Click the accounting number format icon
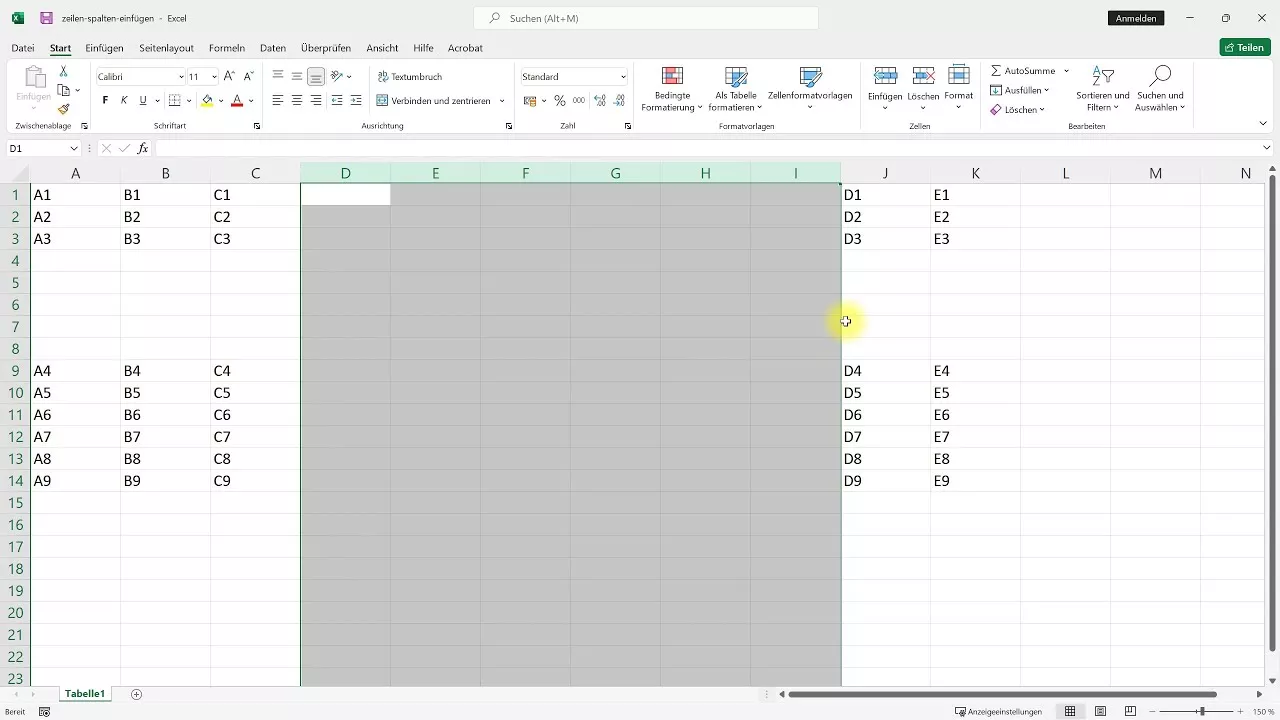 pyautogui.click(x=530, y=100)
